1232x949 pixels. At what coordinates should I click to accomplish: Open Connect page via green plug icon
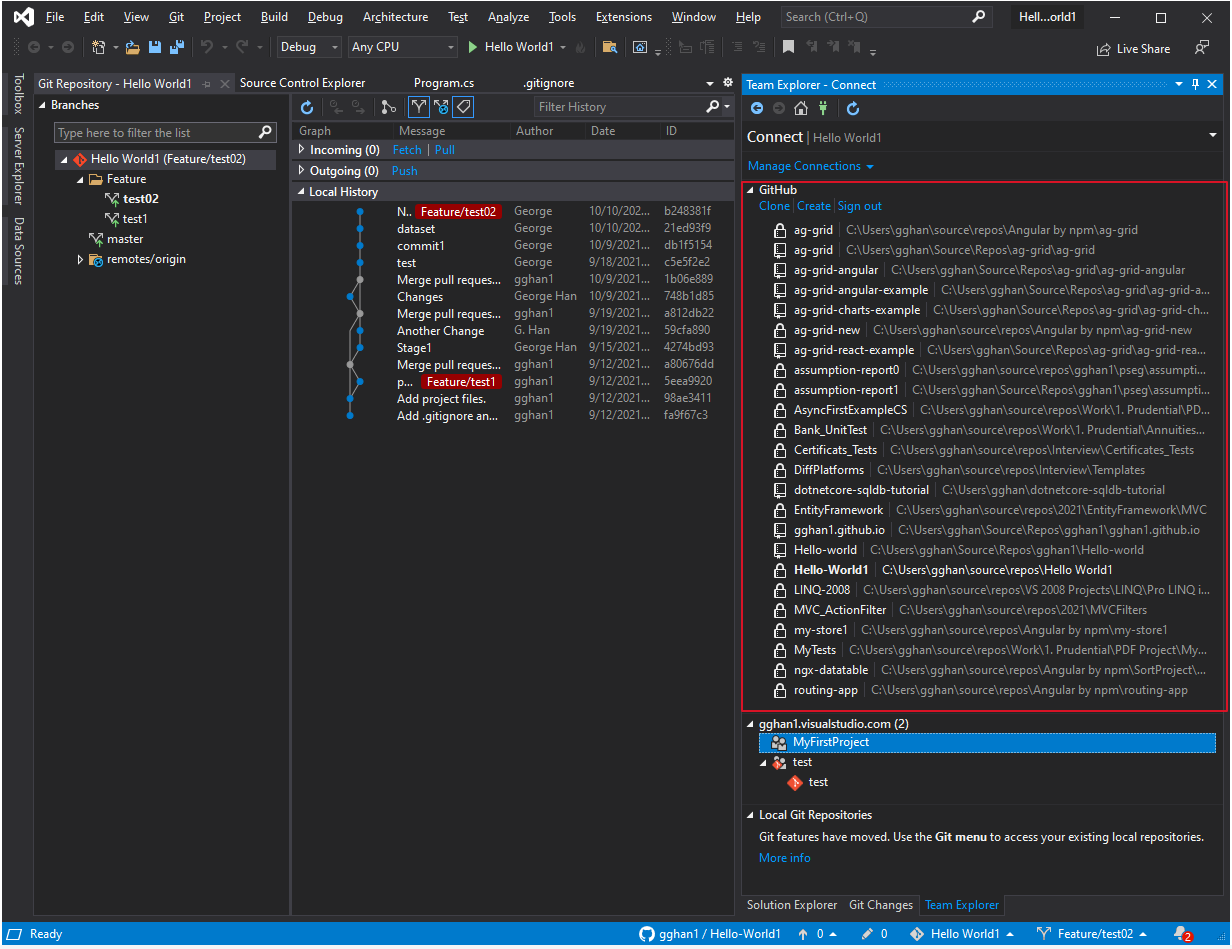coord(824,108)
